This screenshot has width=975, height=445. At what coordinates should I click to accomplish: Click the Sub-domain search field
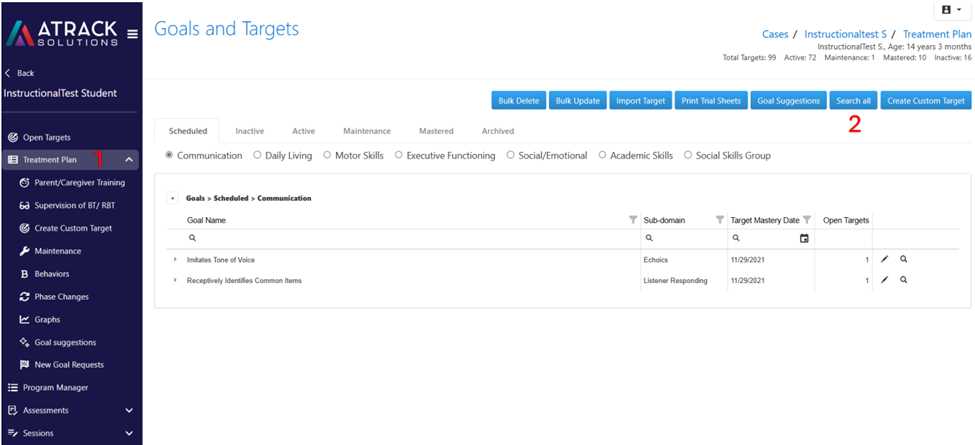(684, 238)
